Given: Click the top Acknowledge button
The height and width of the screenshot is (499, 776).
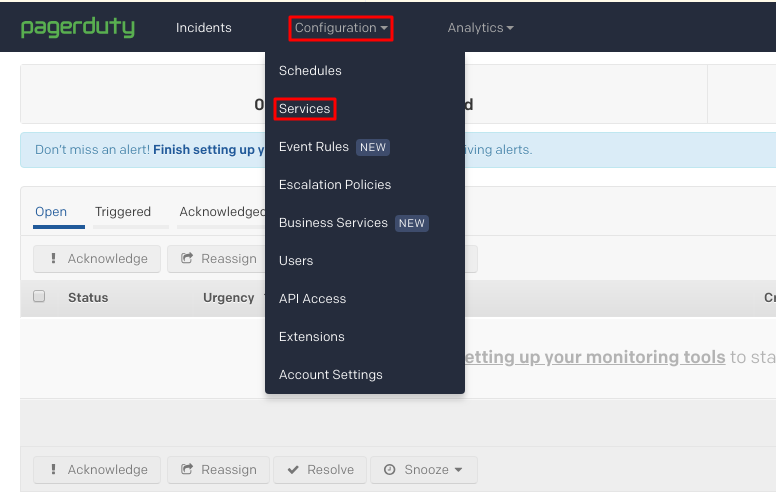Looking at the screenshot, I should (97, 259).
